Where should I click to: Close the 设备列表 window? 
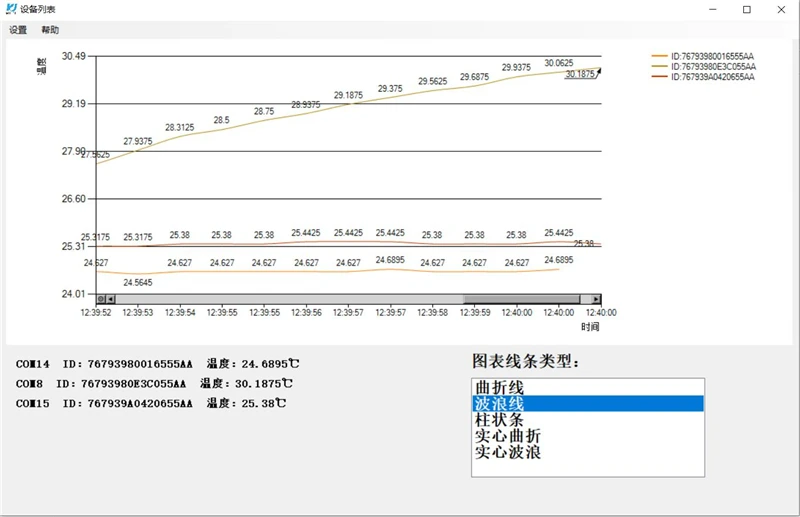[x=781, y=10]
